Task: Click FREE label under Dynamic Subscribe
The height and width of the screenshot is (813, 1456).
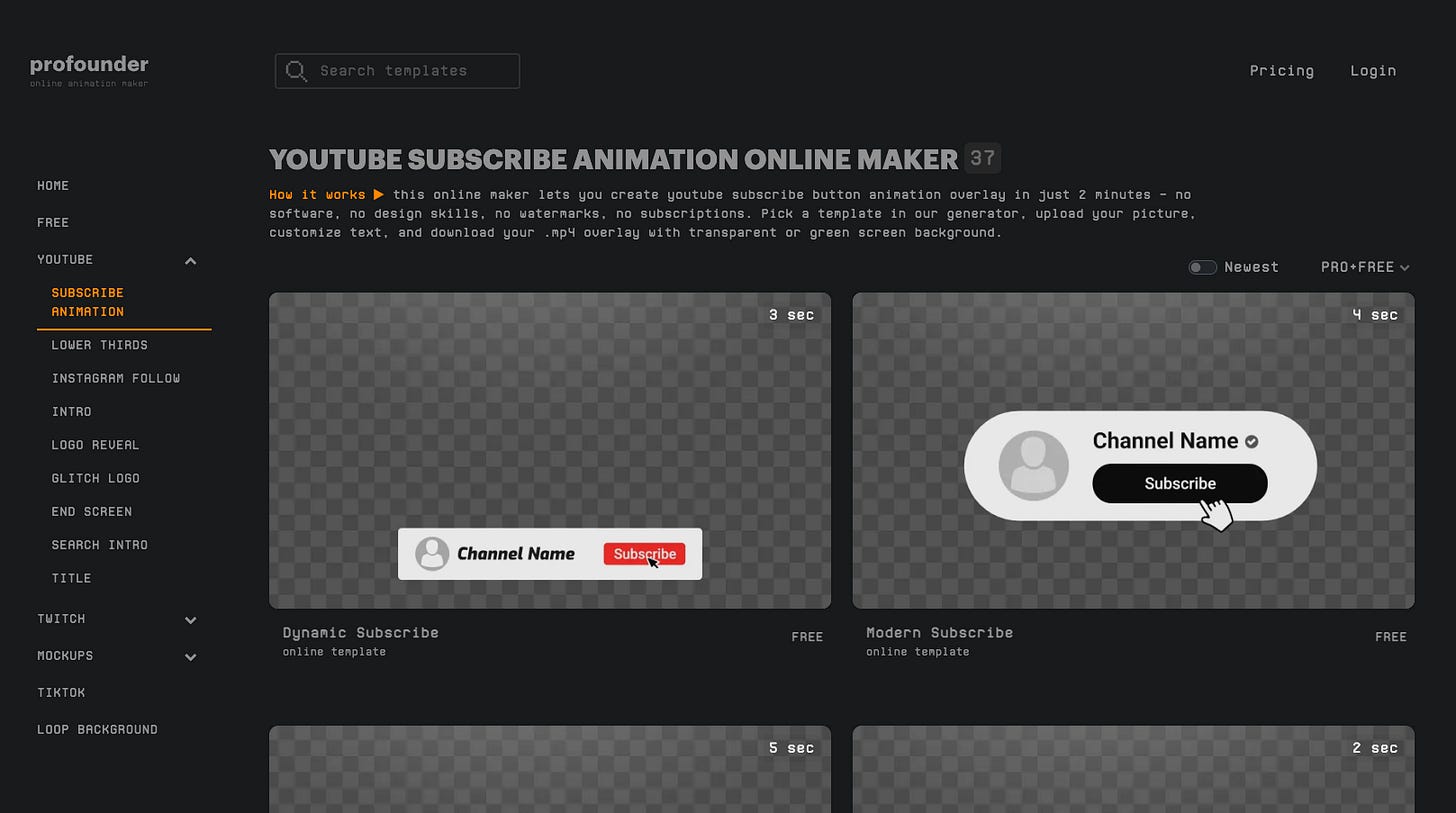Action: (x=807, y=637)
